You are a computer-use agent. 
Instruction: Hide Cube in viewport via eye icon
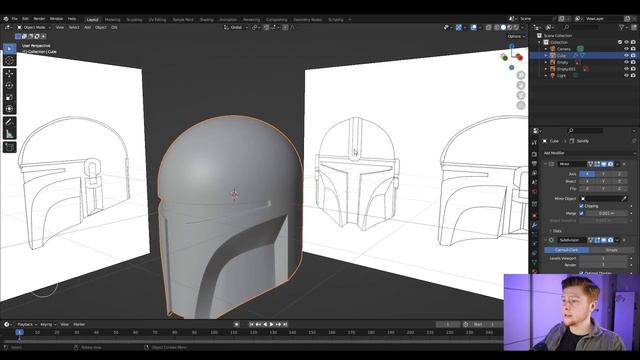pyautogui.click(x=627, y=55)
